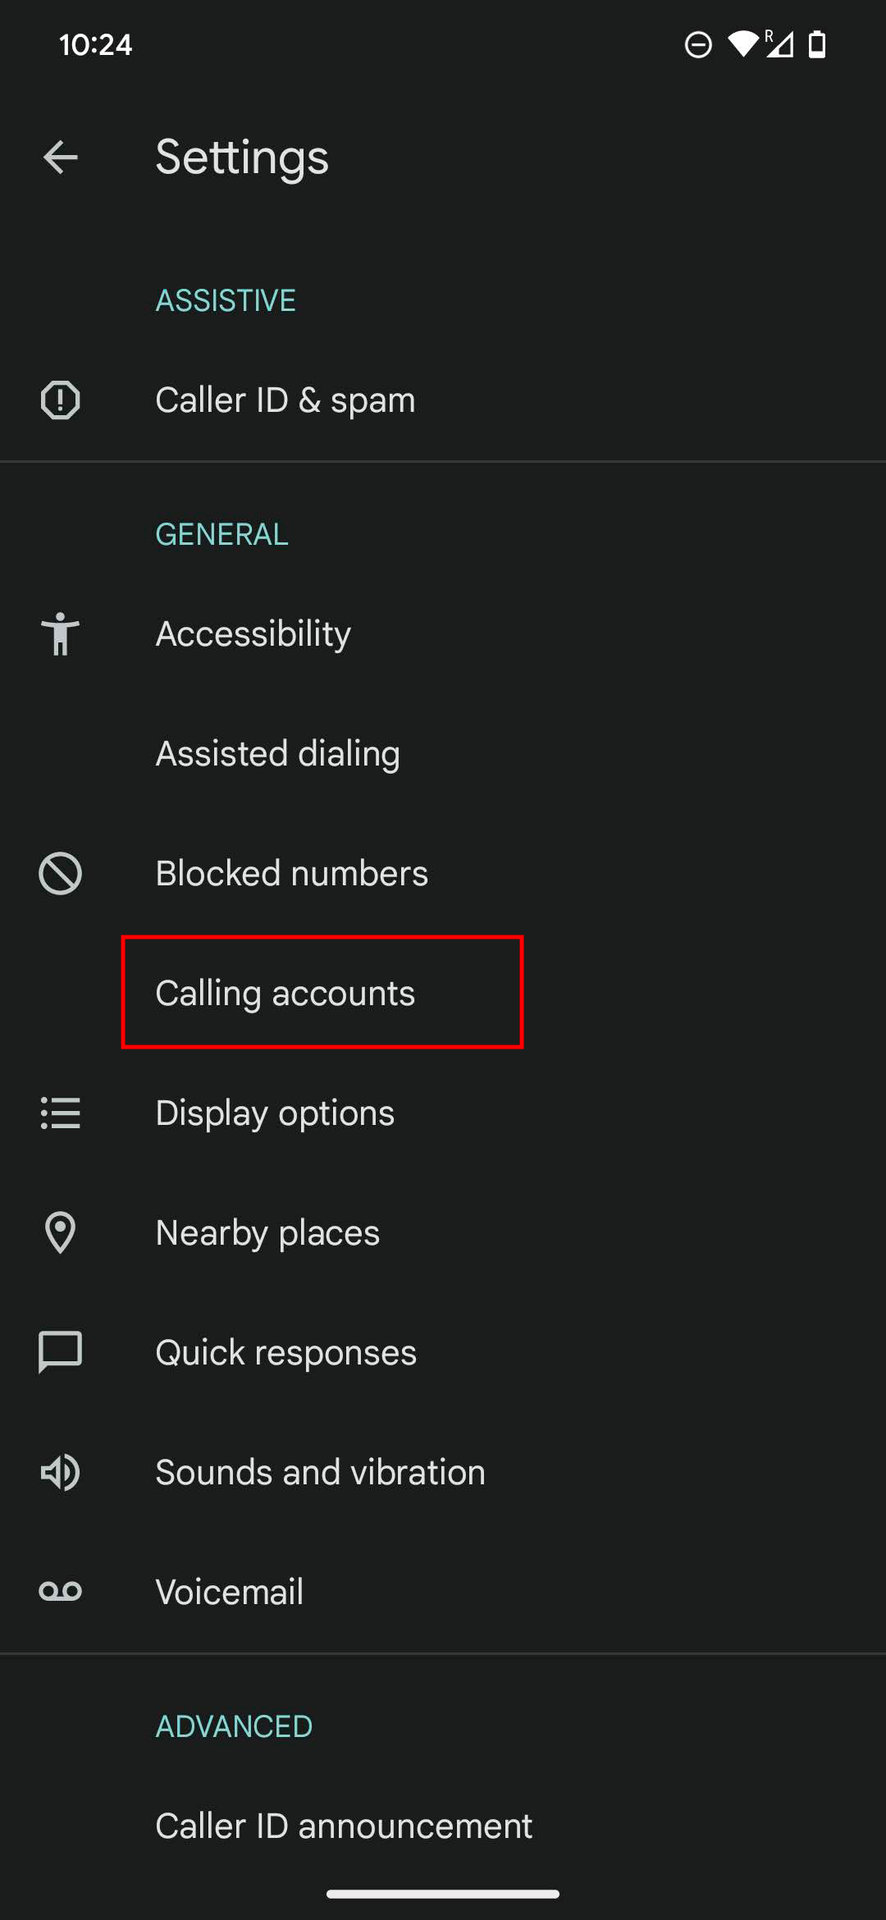Open Caller ID announcement

coord(343,1826)
